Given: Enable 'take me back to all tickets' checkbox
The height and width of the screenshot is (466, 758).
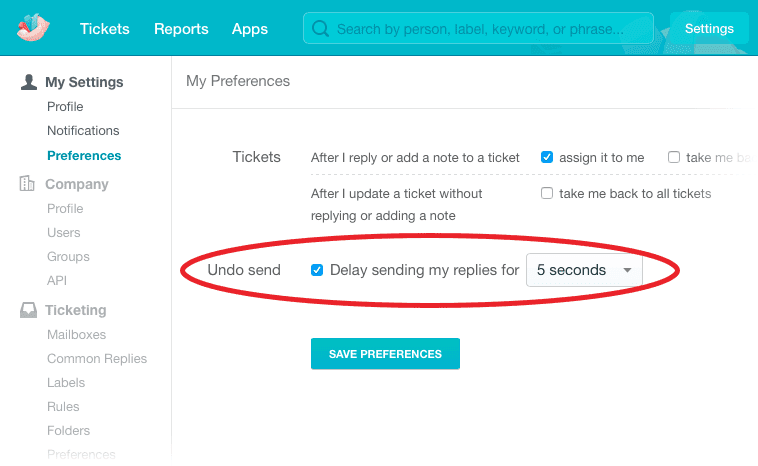Looking at the screenshot, I should pos(547,193).
